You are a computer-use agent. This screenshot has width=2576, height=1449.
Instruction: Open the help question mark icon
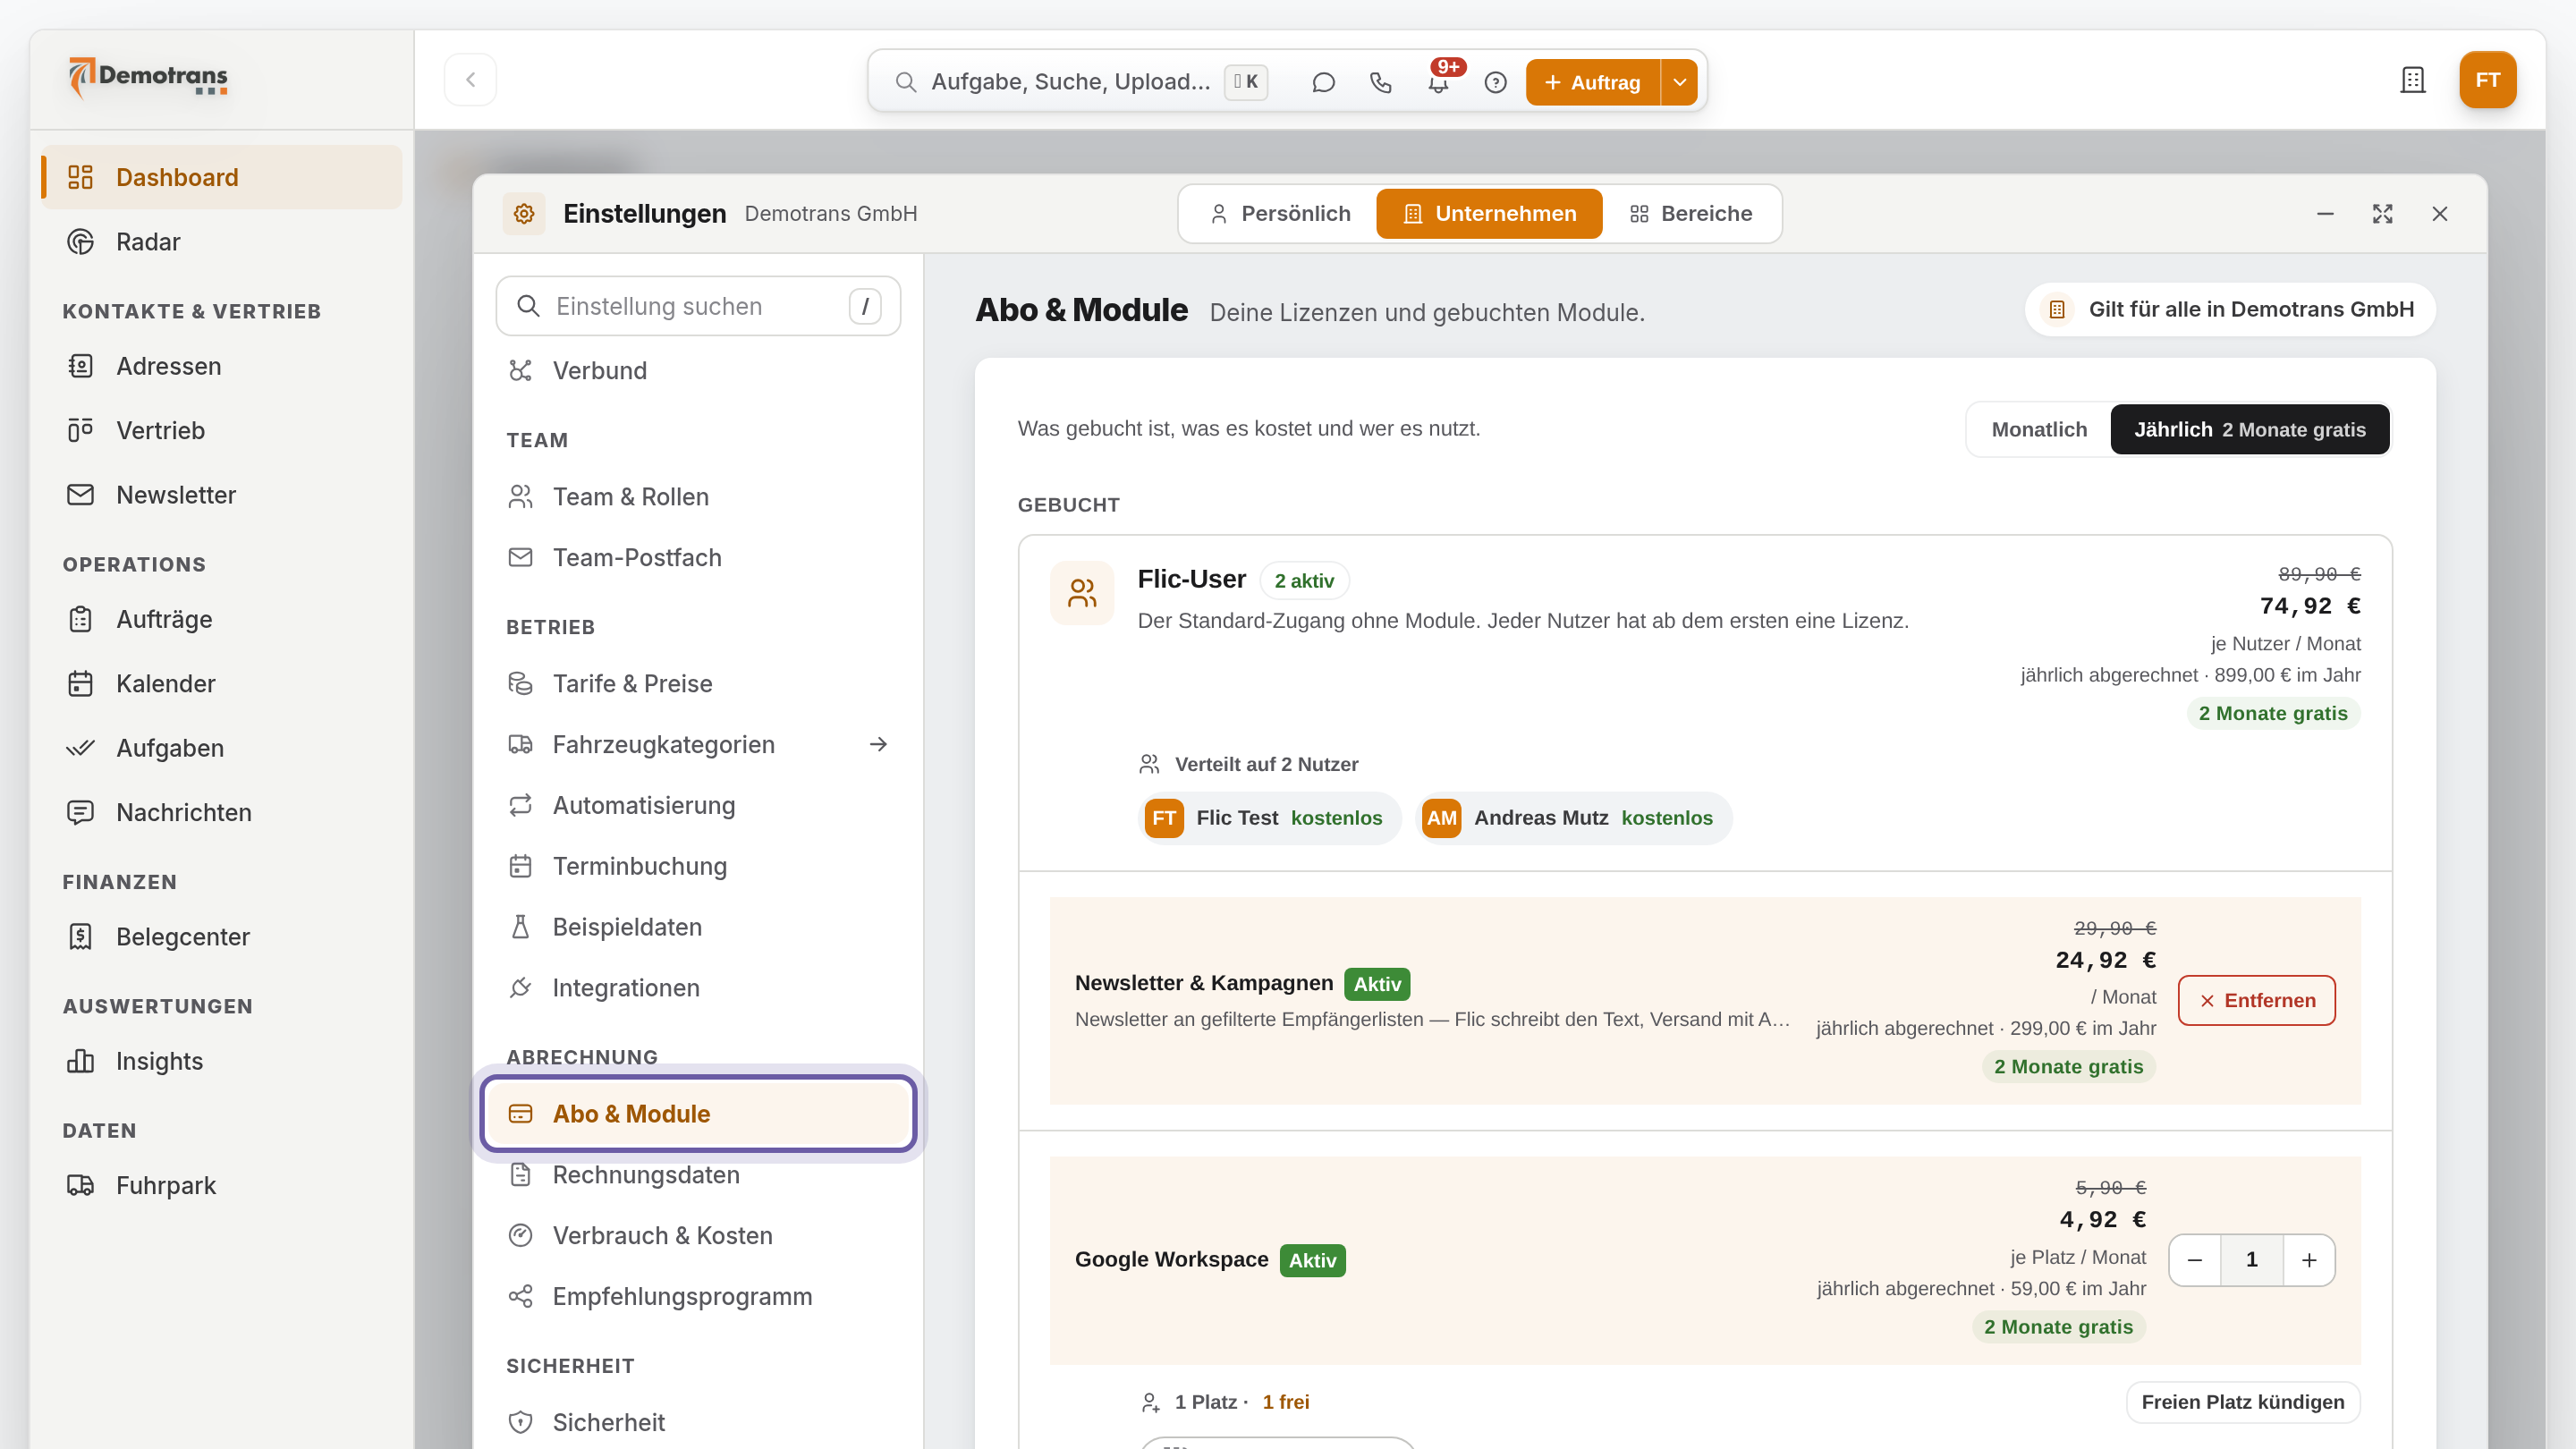(x=1495, y=82)
